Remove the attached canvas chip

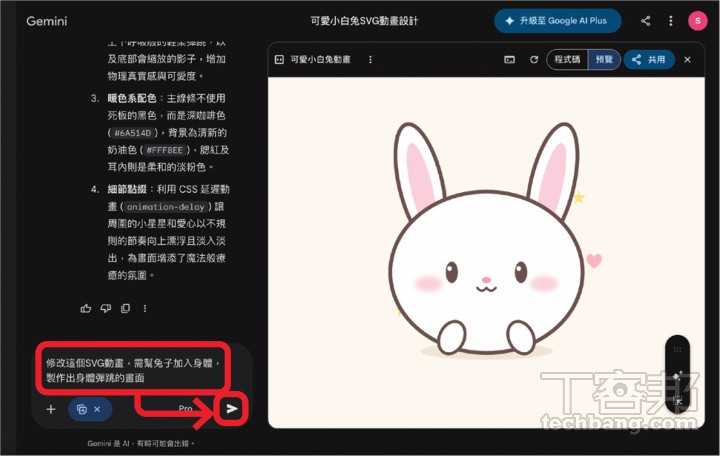pyautogui.click(x=97, y=409)
